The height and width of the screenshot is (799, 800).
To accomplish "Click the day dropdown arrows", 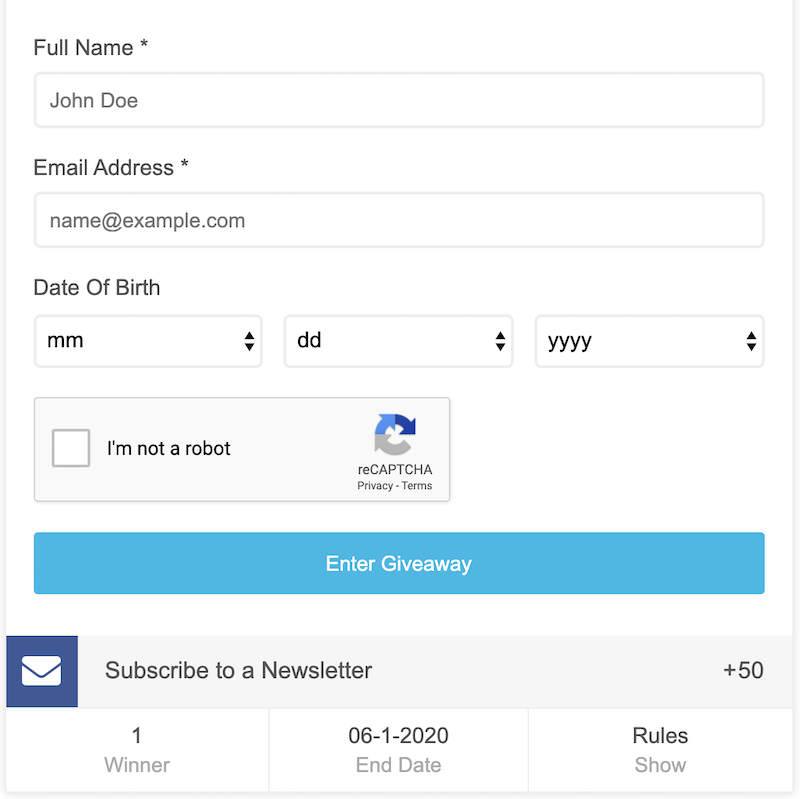I will (500, 342).
